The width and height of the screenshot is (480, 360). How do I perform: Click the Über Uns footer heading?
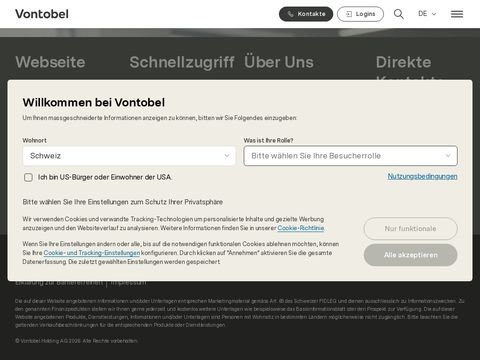[279, 62]
